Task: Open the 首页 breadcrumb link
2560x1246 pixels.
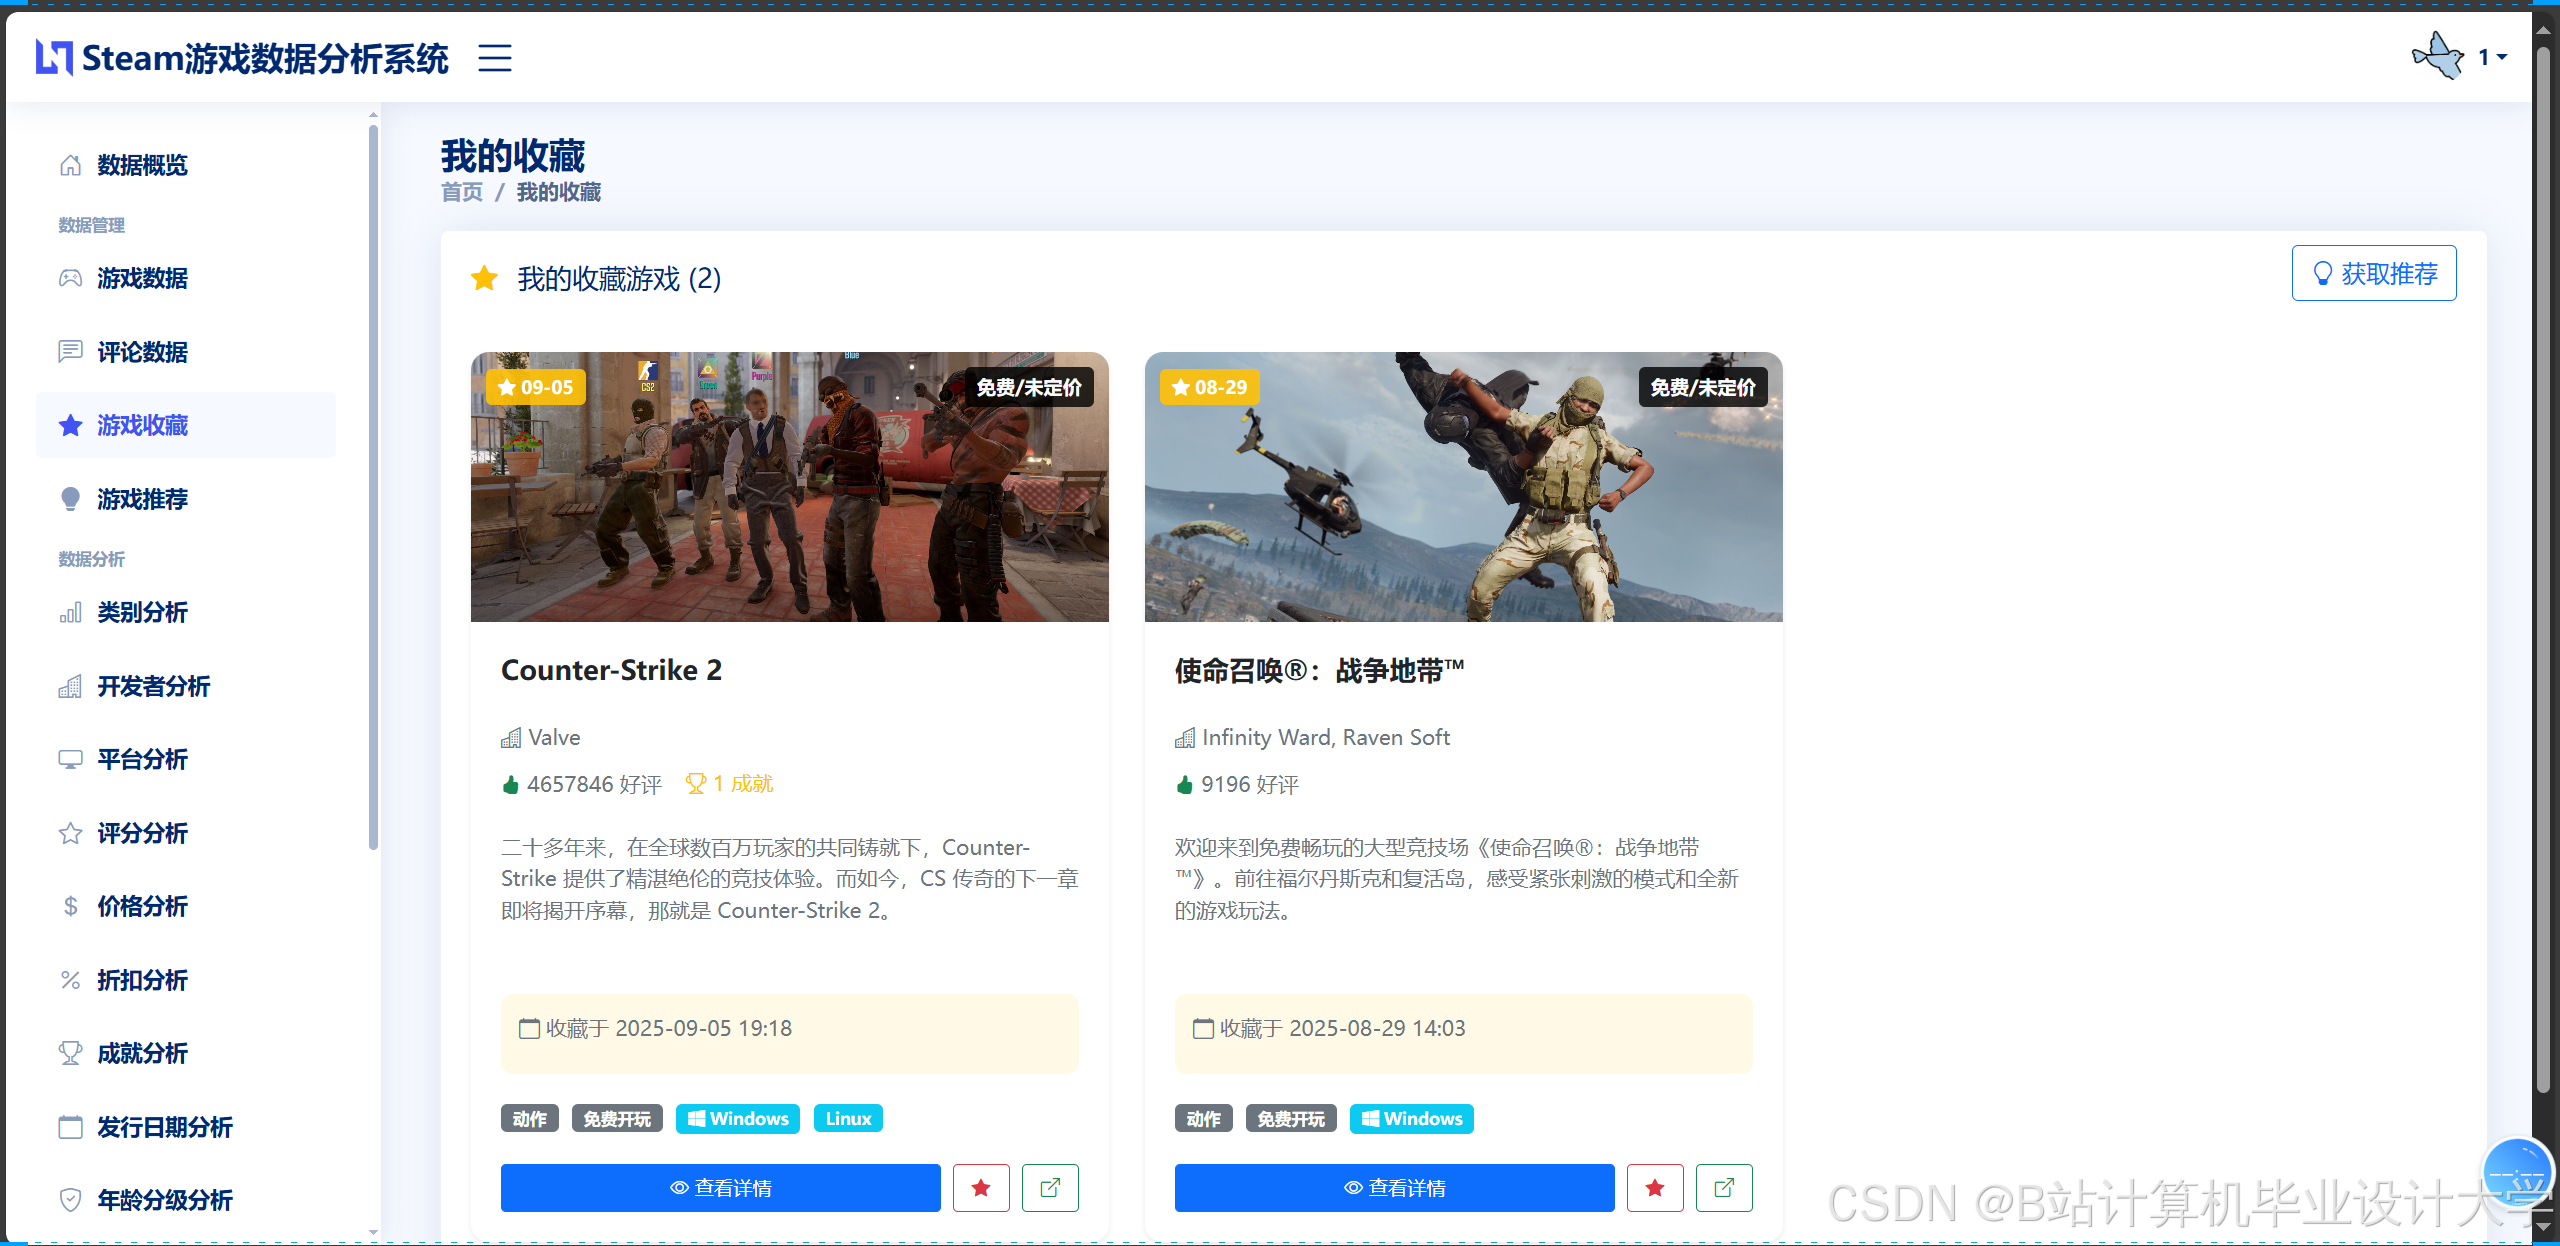Action: 461,192
